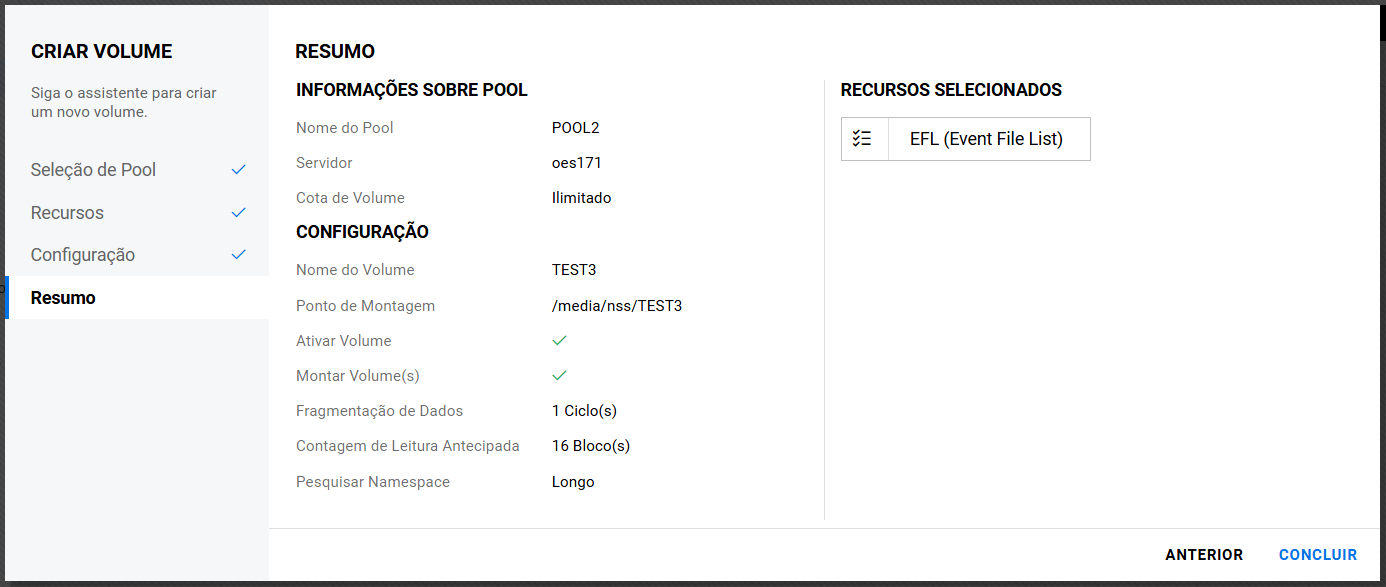Click the TEST3 volume name value
This screenshot has height=587, width=1386.
[574, 270]
